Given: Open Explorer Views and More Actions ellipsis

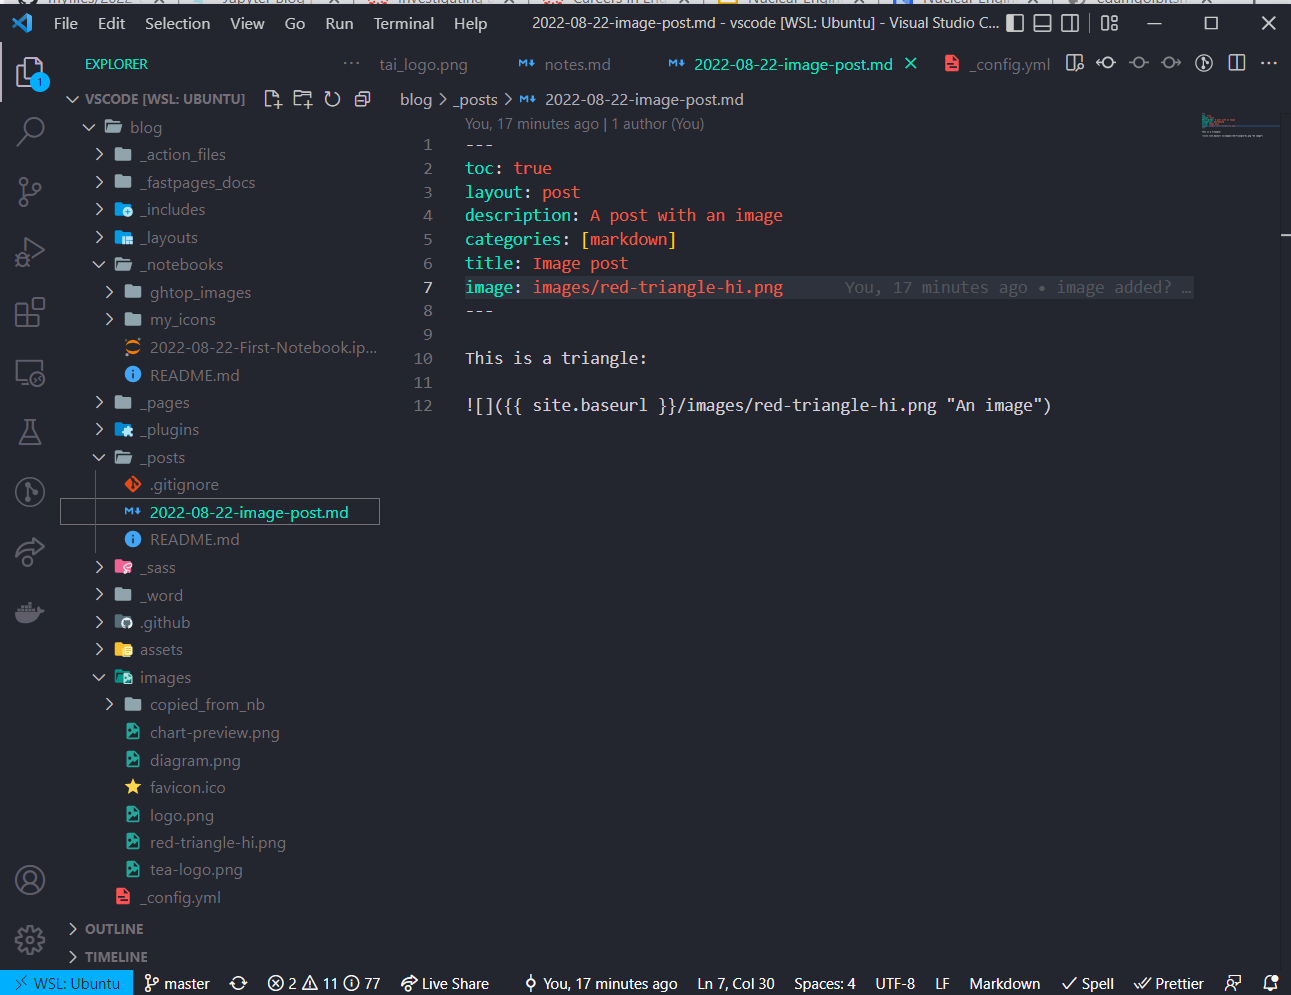Looking at the screenshot, I should click(351, 63).
